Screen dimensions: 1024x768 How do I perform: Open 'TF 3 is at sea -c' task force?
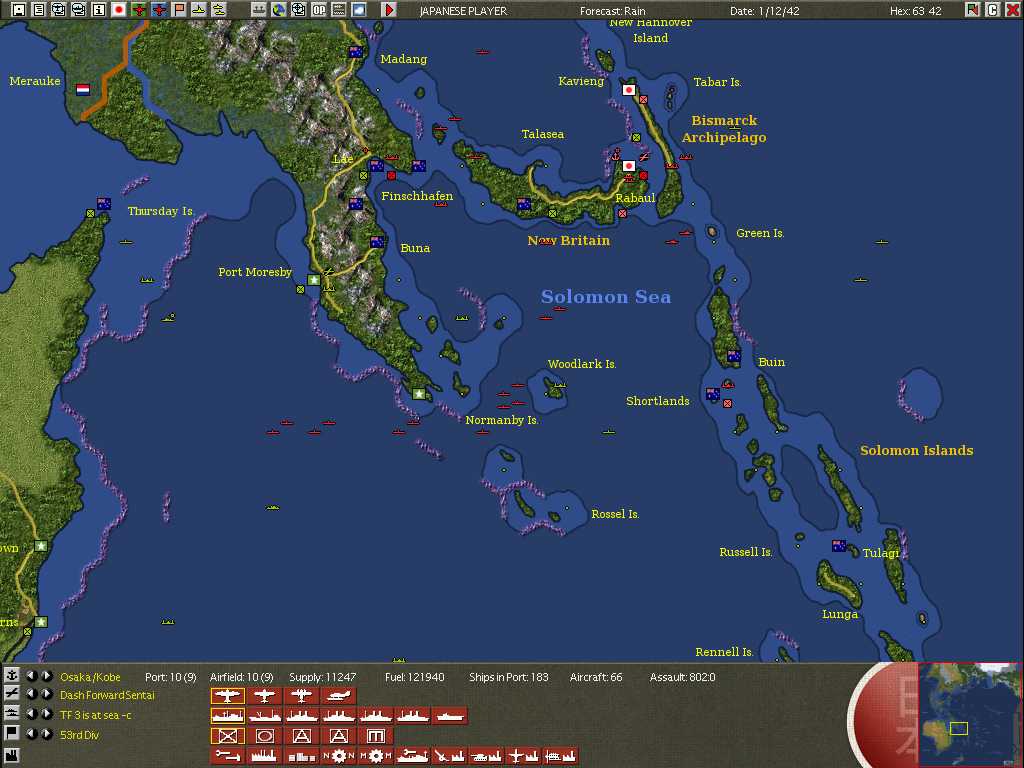coord(95,715)
